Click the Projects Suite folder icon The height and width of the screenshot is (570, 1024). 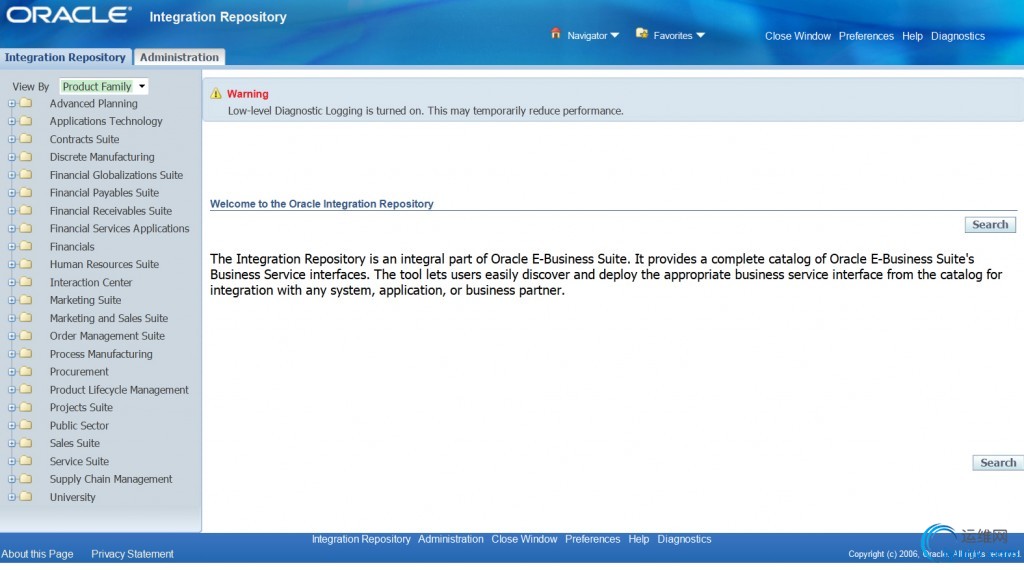(x=25, y=407)
